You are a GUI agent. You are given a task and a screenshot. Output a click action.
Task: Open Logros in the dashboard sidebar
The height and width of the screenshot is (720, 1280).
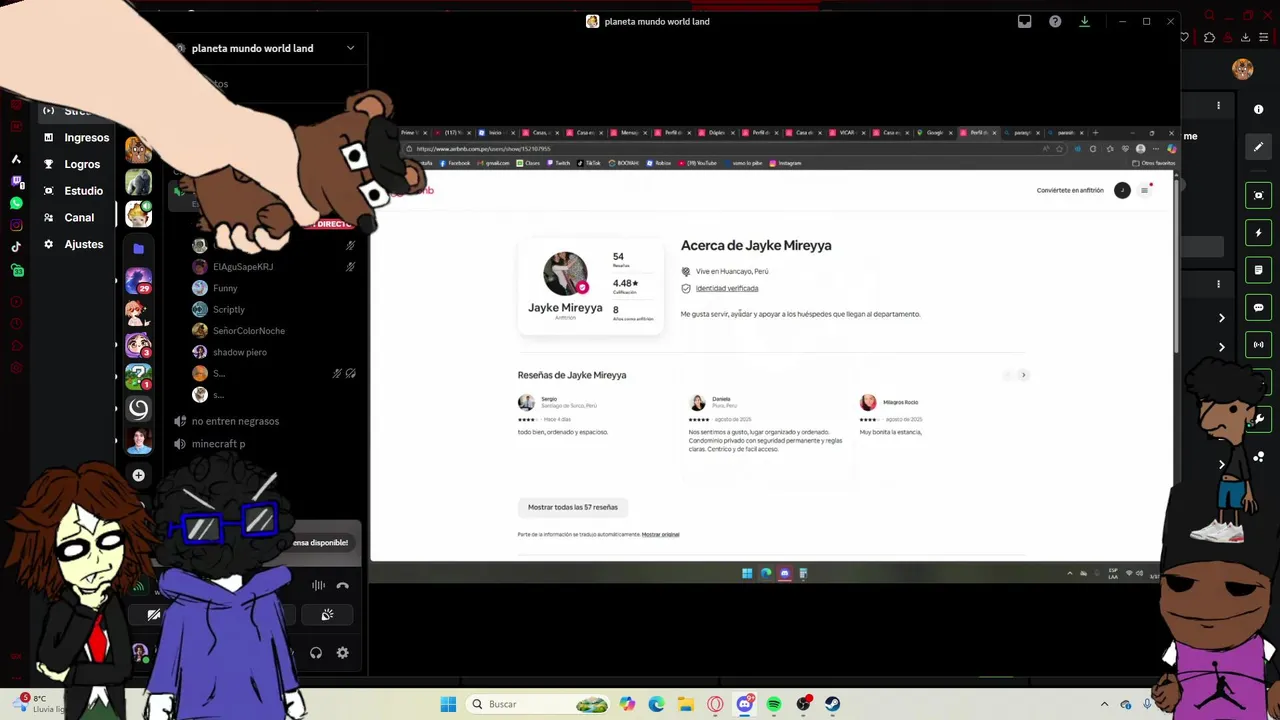coord(71,164)
